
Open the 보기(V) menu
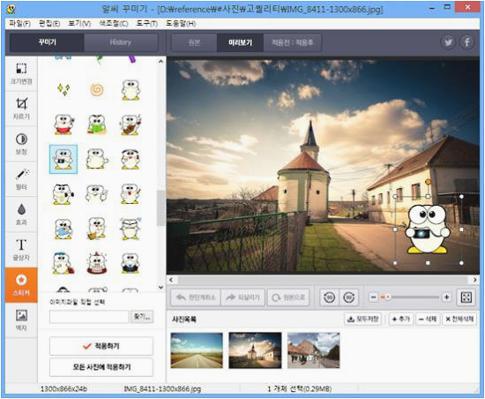(x=79, y=23)
